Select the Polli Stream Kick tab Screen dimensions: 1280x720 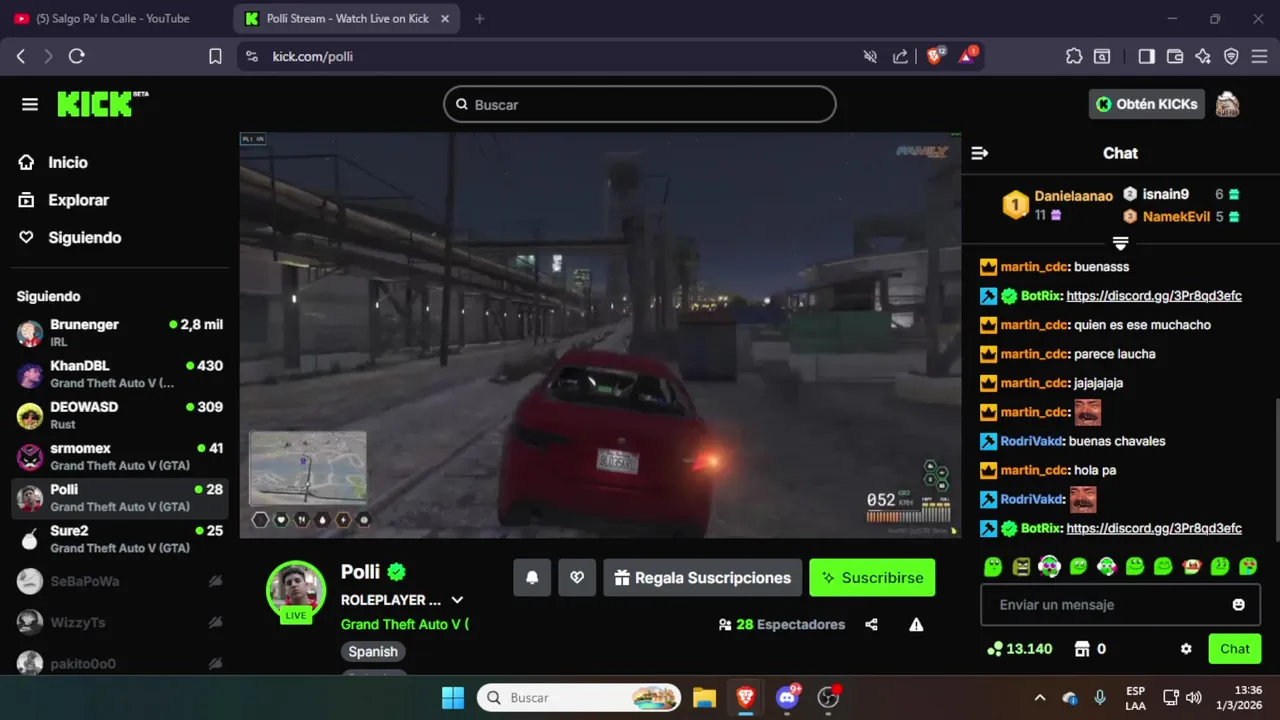(x=349, y=19)
